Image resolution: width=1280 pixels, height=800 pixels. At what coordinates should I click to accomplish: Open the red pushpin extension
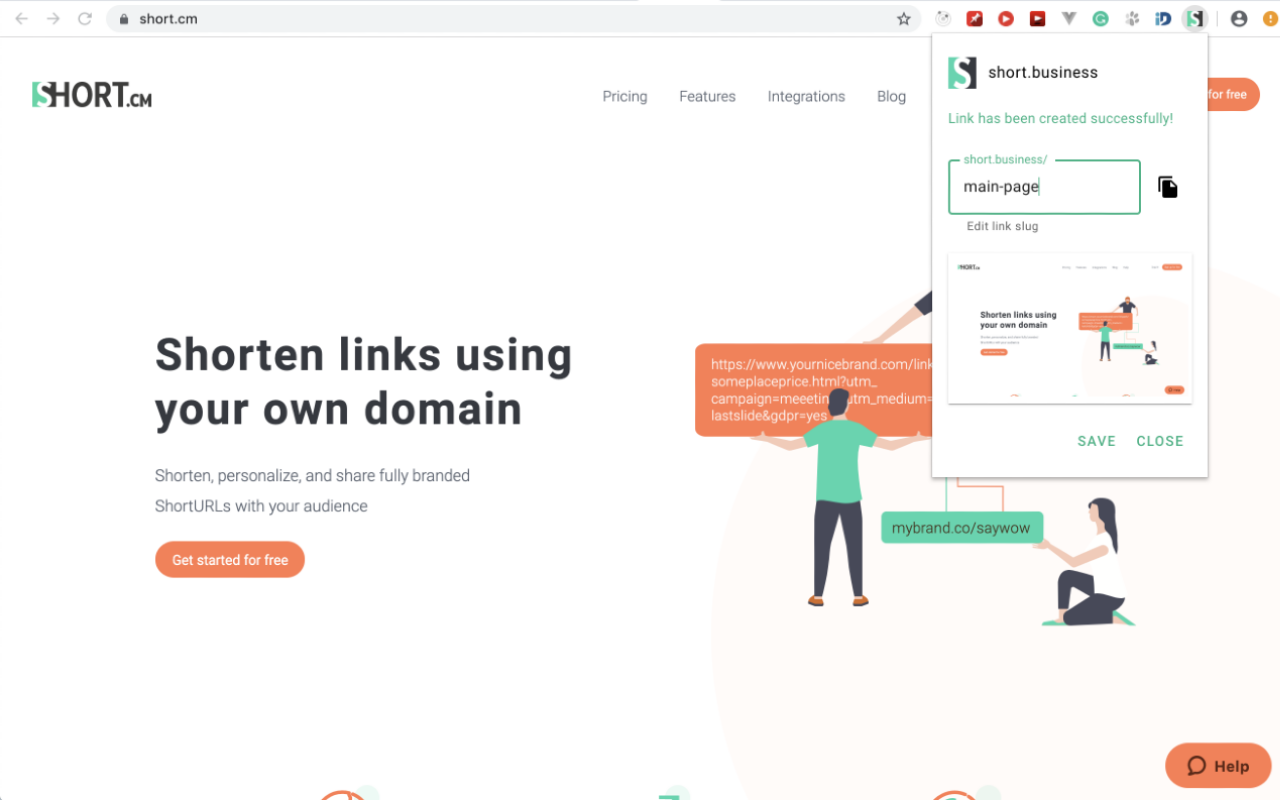pyautogui.click(x=974, y=18)
